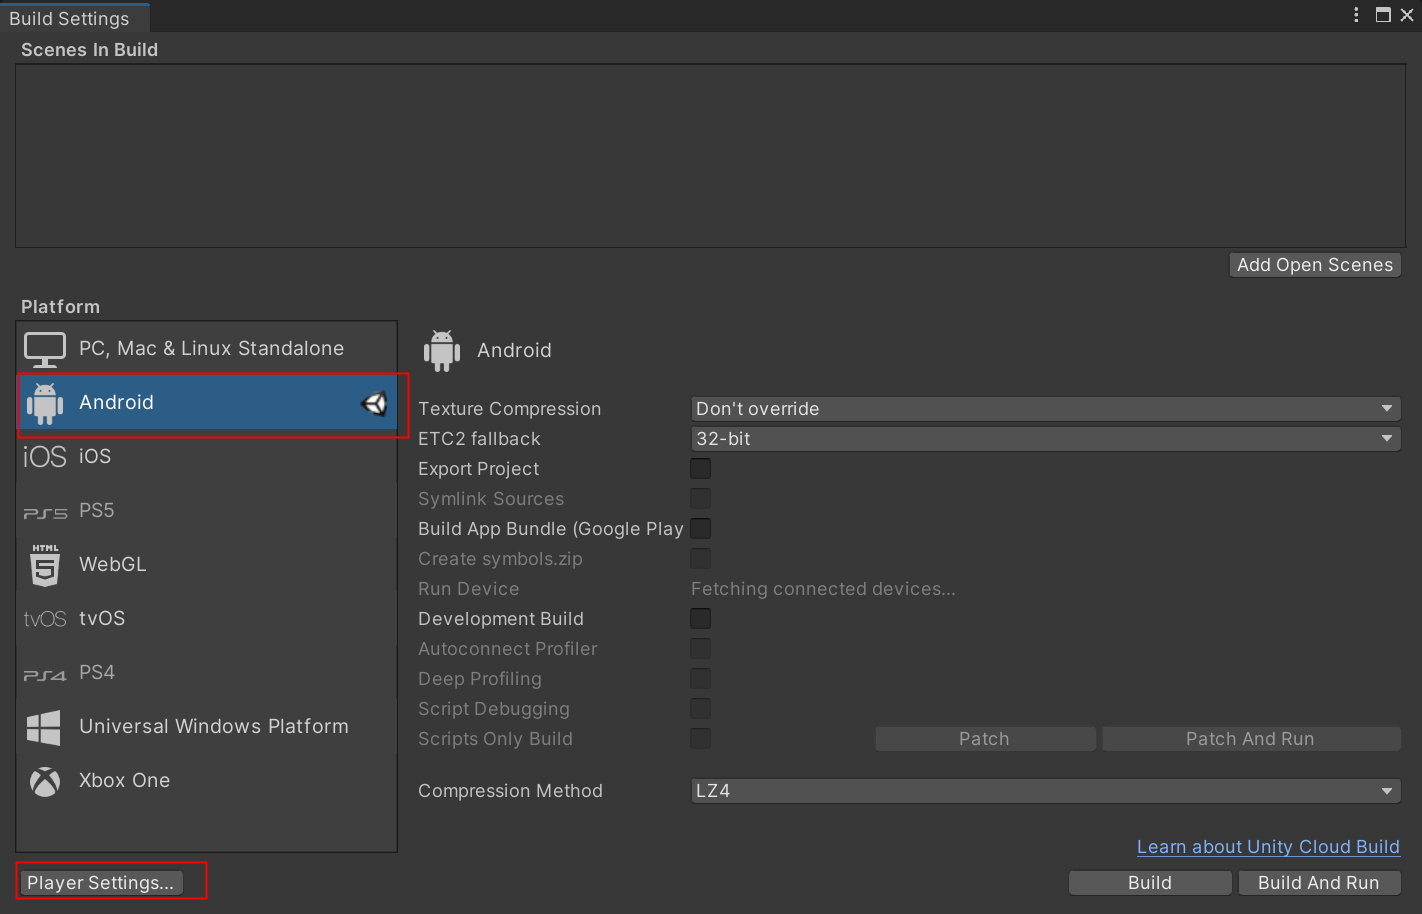Click the Texture Compression label
1422x914 pixels.
point(510,409)
